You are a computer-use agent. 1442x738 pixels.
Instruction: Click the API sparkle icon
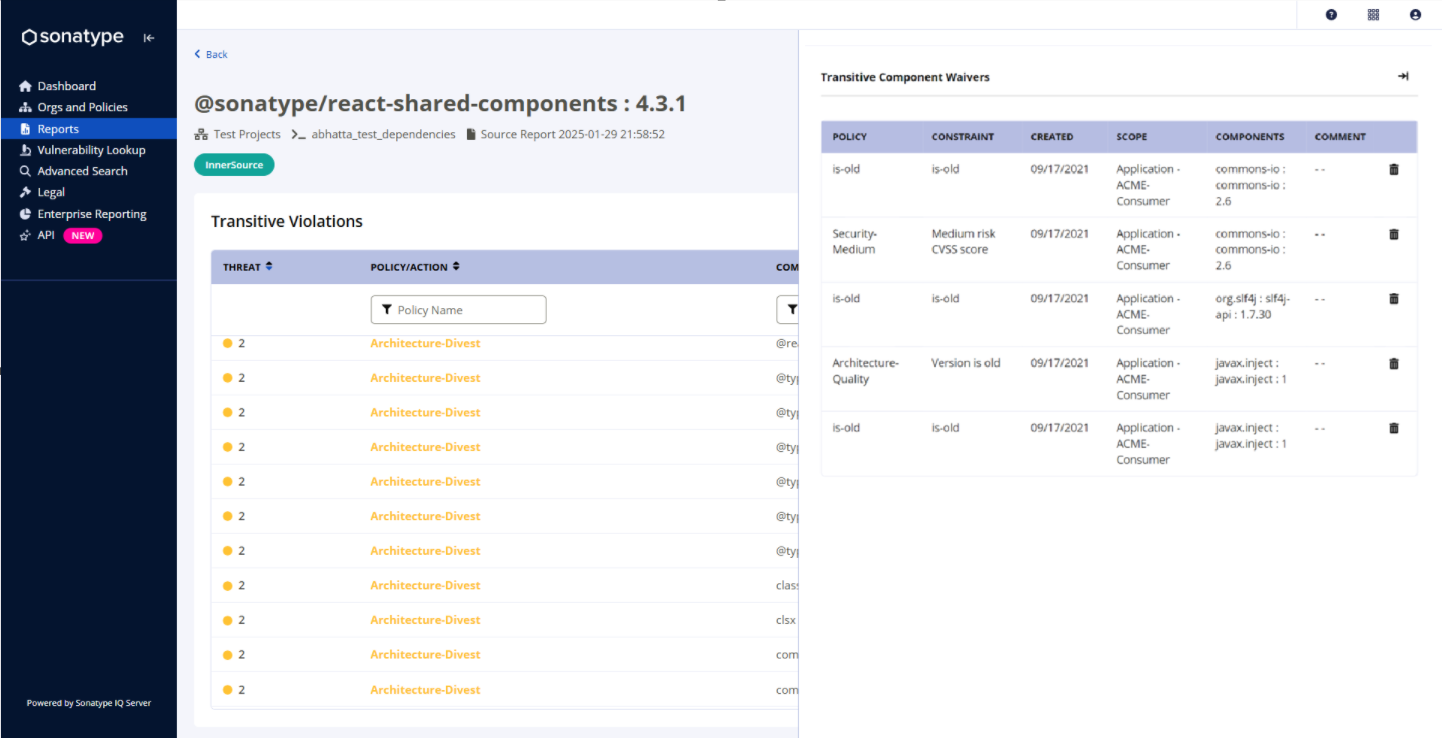tap(26, 236)
